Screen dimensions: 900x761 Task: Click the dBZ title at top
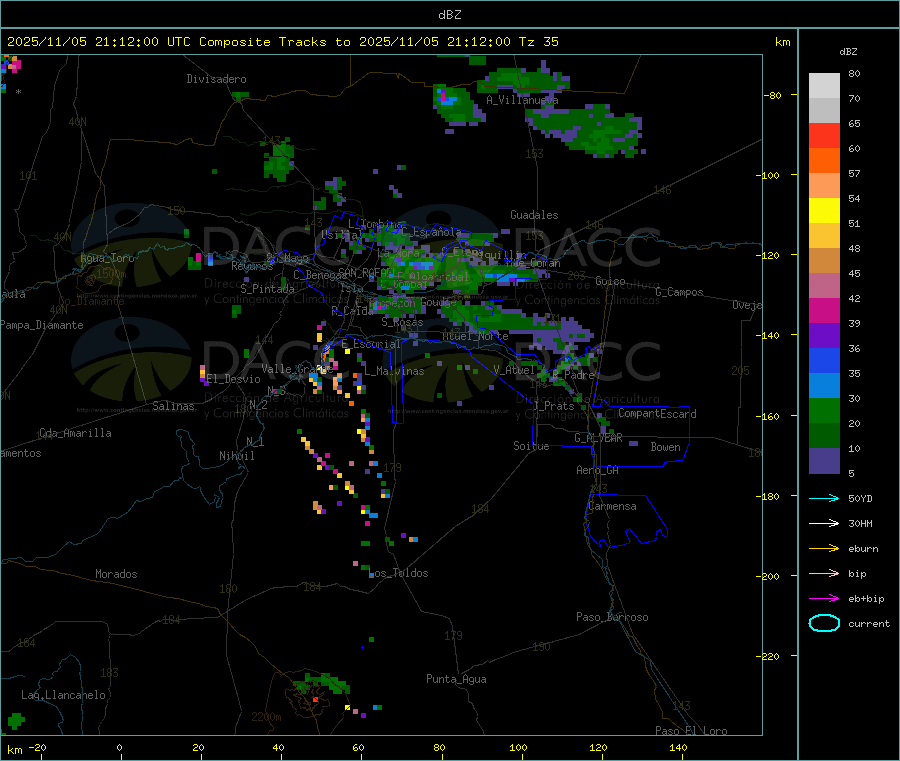click(x=449, y=15)
